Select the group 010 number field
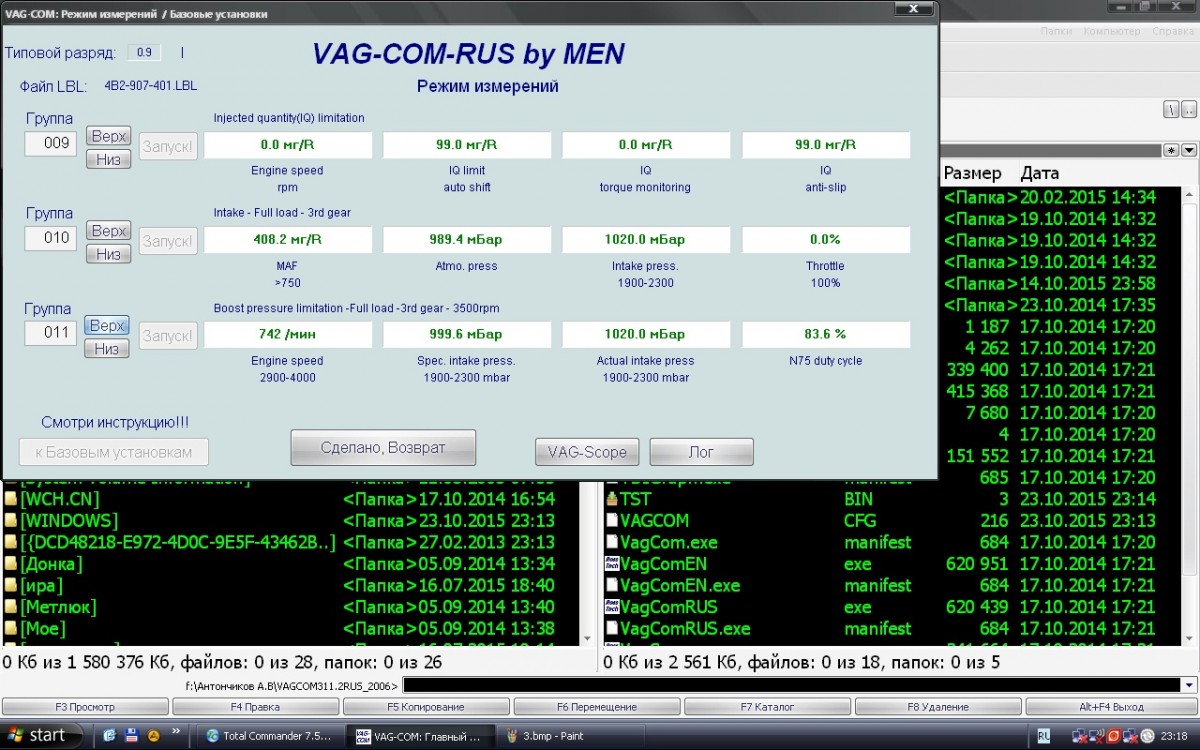Screen dimensions: 1200x750 51,238
